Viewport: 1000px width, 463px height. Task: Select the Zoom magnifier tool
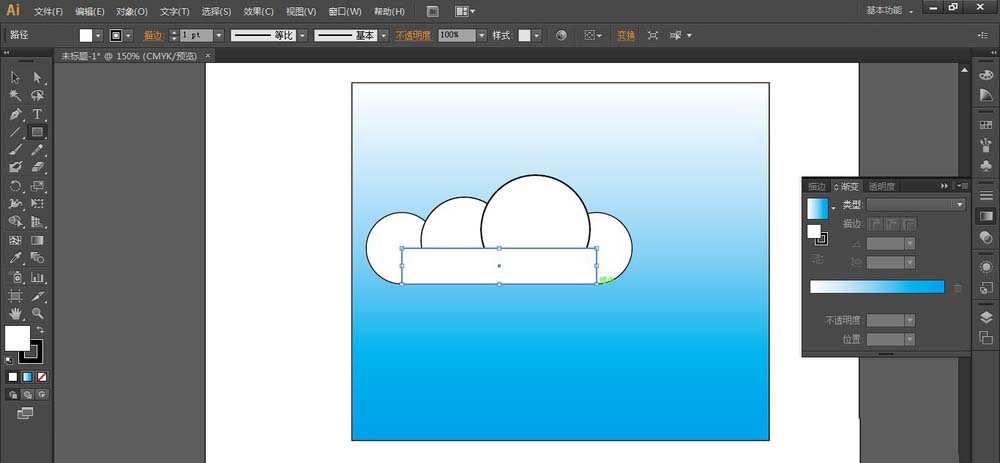(38, 313)
